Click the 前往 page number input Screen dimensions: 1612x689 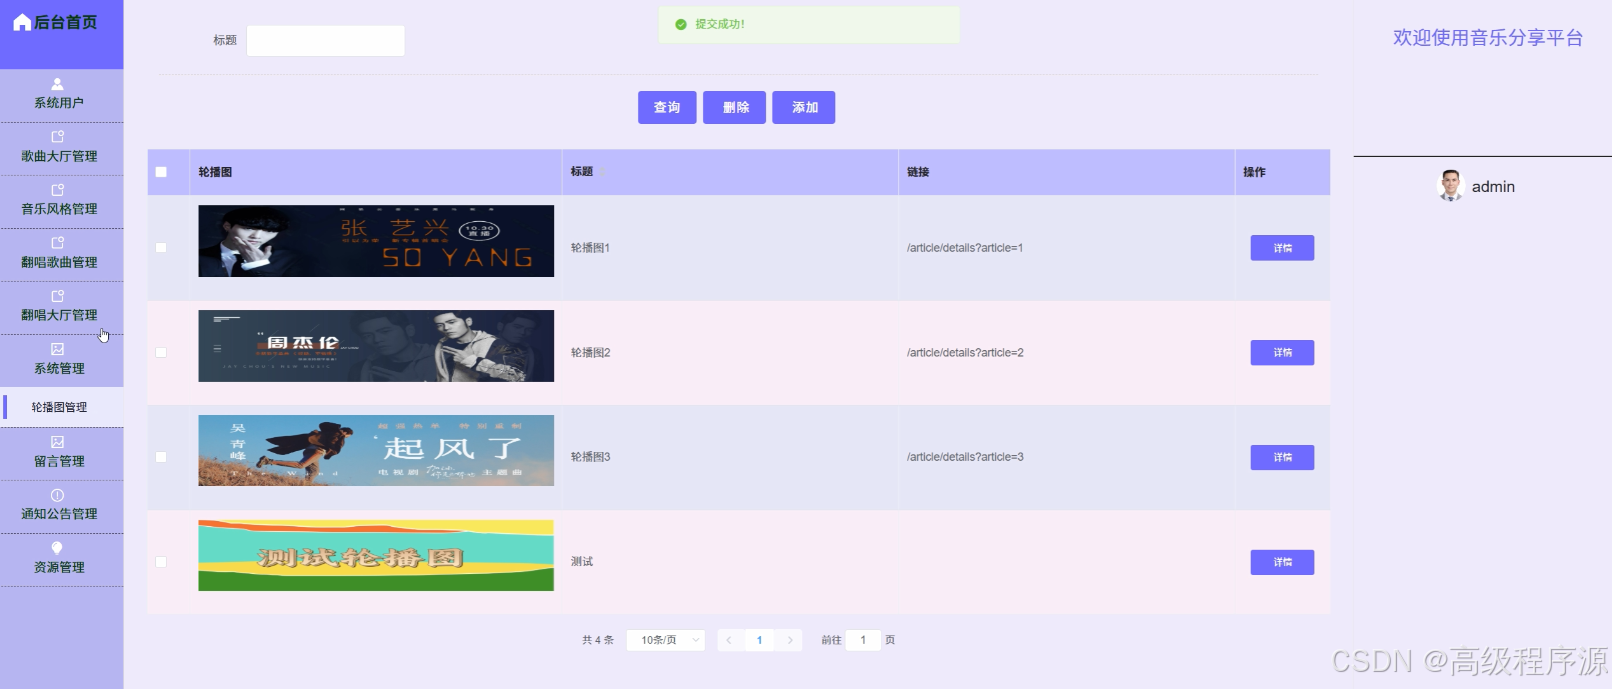click(863, 640)
